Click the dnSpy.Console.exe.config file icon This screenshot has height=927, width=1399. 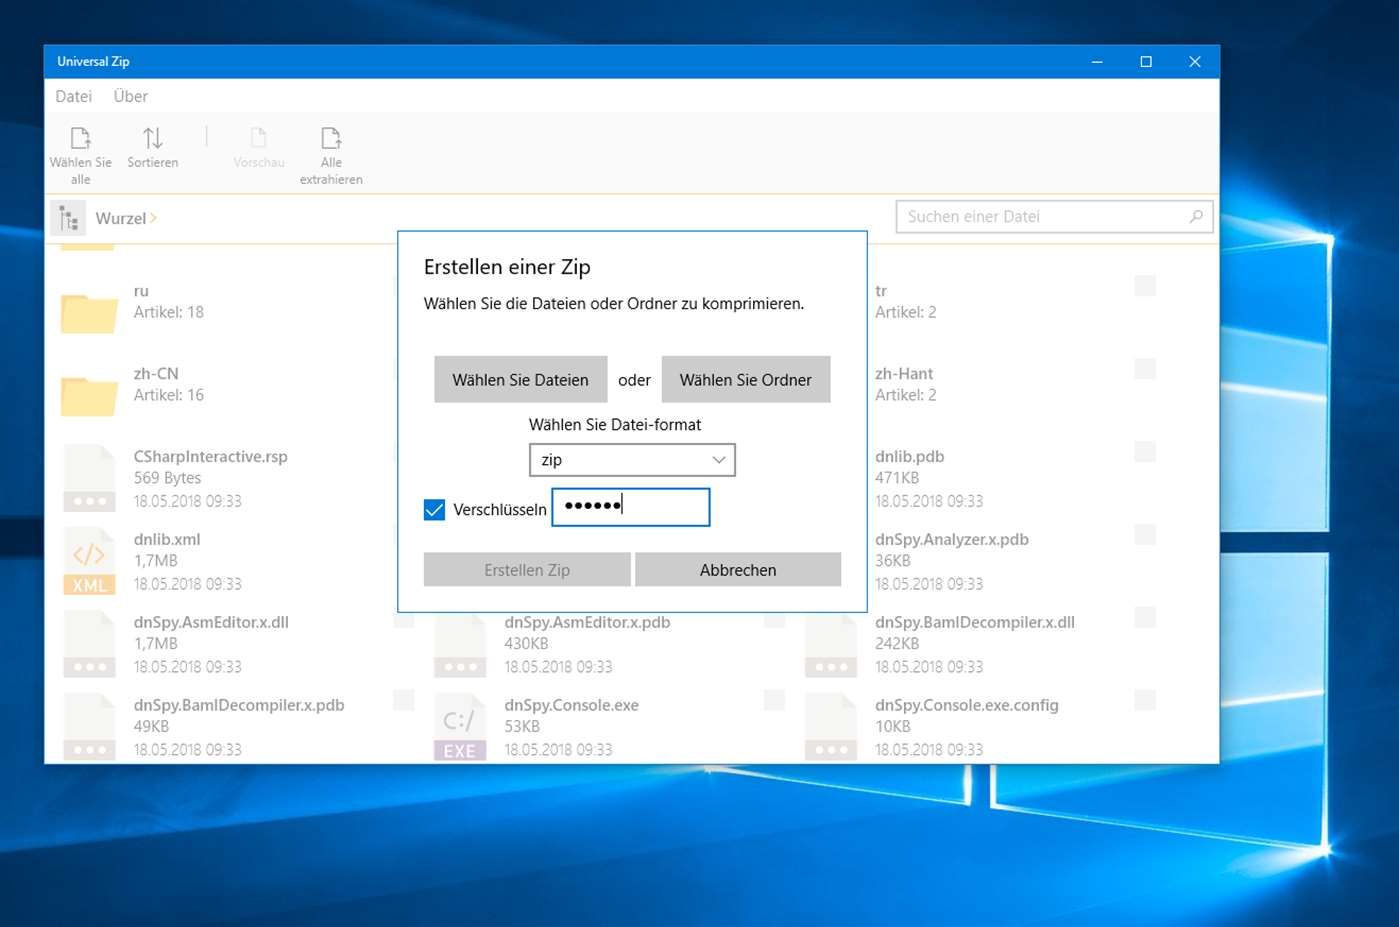(x=831, y=727)
